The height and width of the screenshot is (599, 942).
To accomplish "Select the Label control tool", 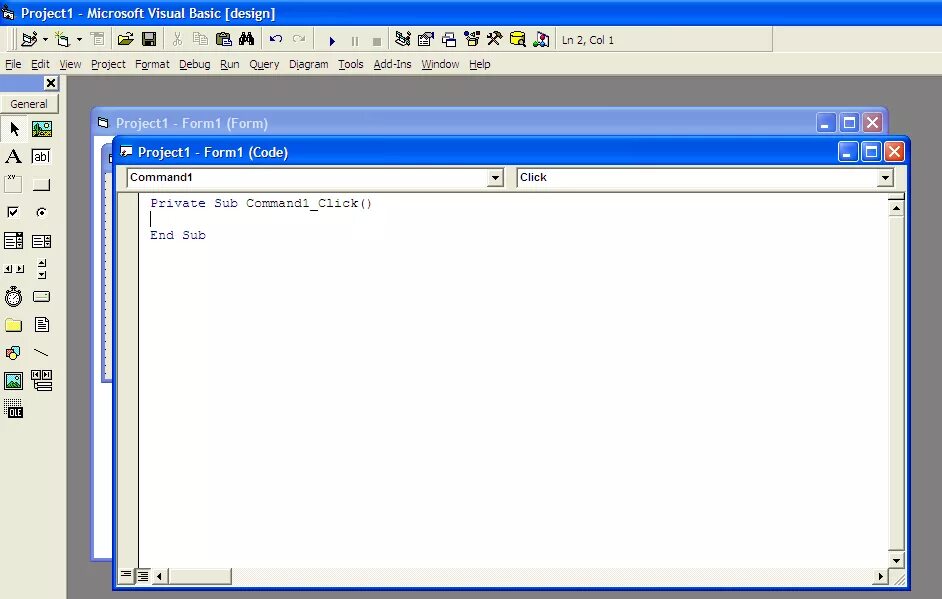I will pos(14,157).
